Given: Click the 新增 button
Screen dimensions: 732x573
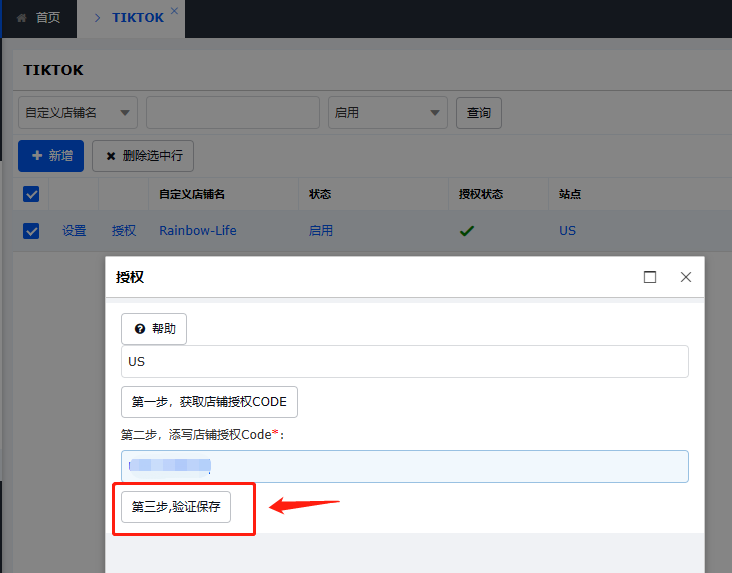Looking at the screenshot, I should coord(51,156).
